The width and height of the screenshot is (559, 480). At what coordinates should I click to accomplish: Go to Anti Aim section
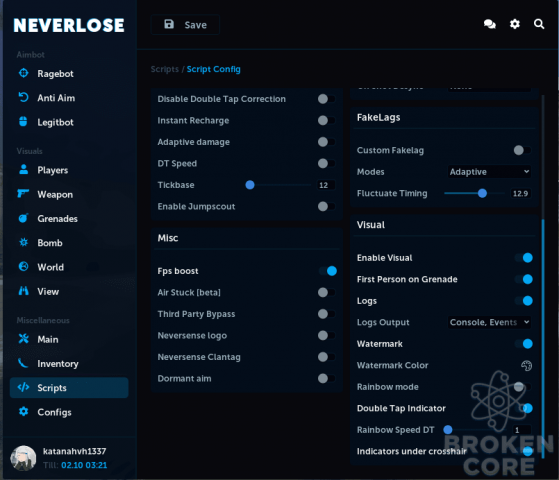[56, 98]
